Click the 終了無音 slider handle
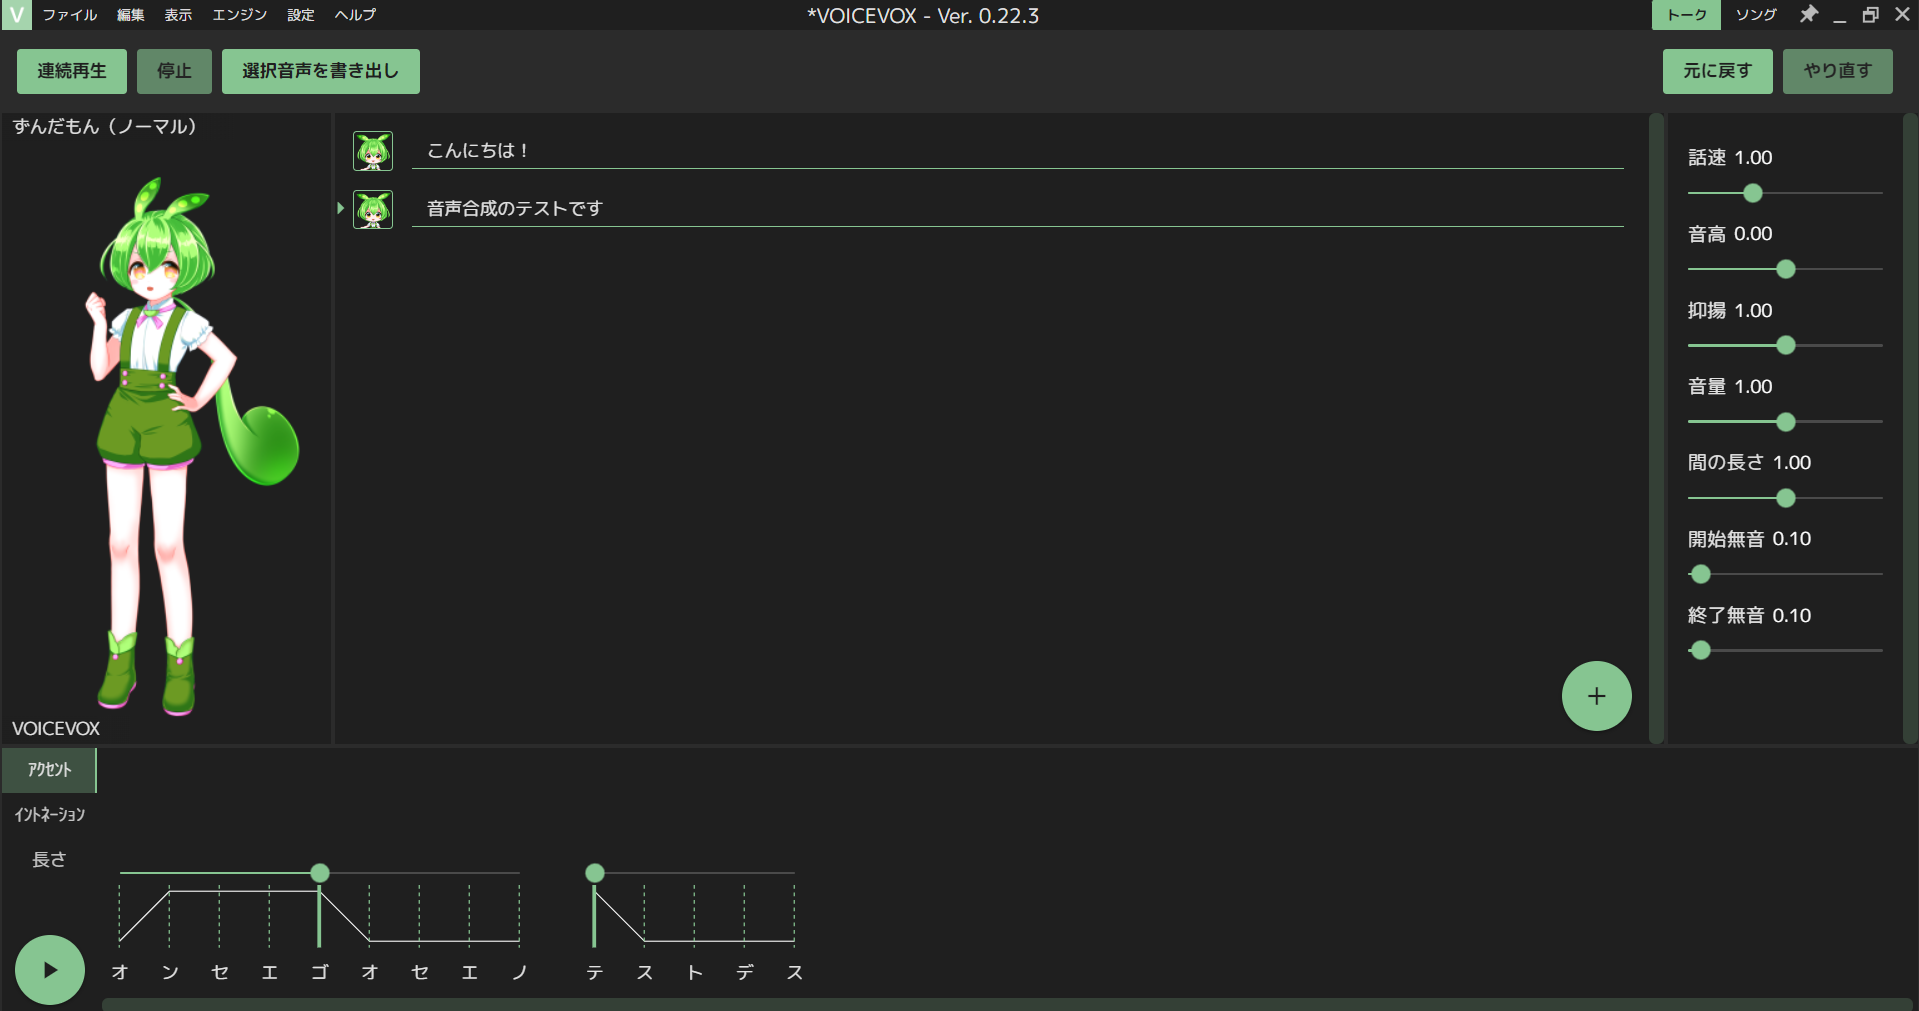Screen dimensions: 1919x1011 (x=1700, y=650)
